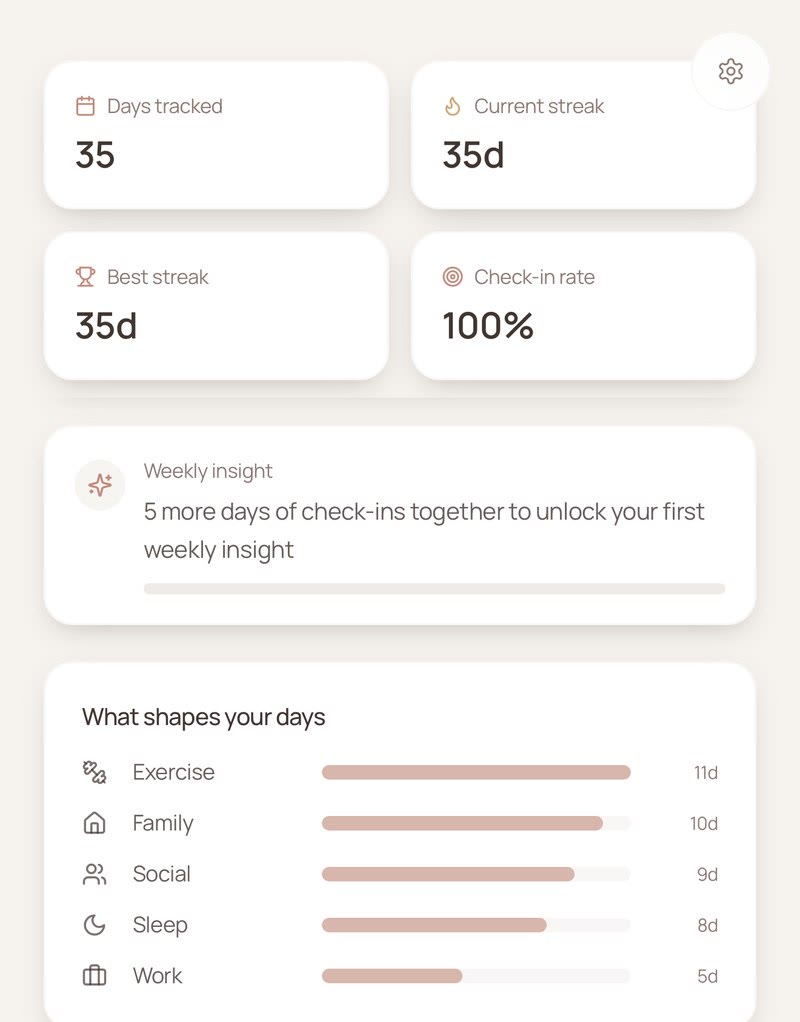
Task: Click the flame icon beside Current streak
Action: coord(452,106)
